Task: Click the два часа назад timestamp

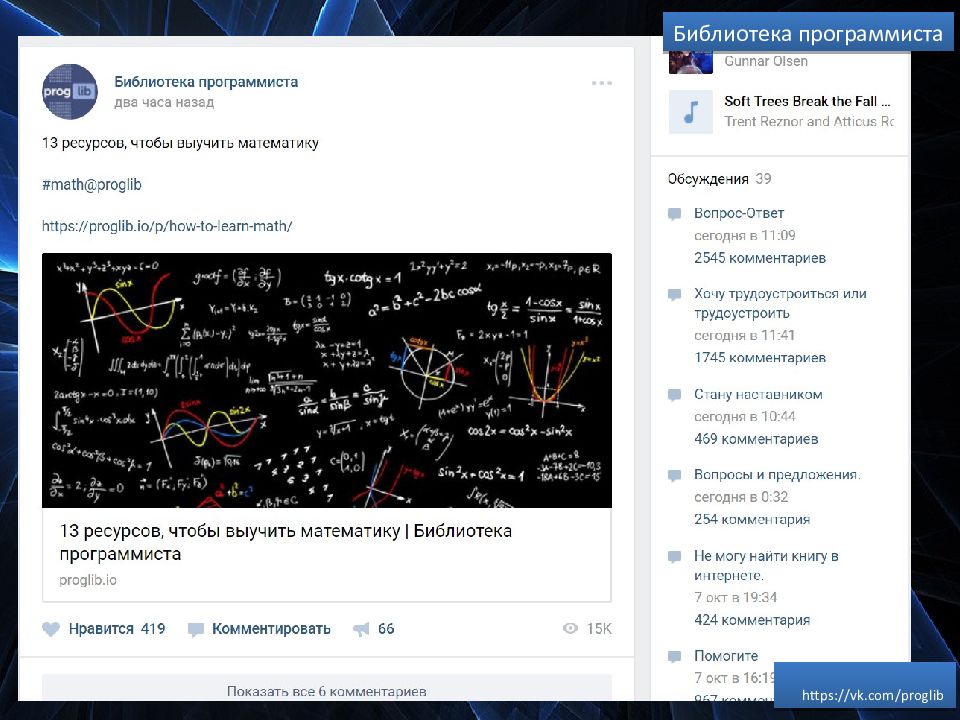Action: tap(164, 102)
